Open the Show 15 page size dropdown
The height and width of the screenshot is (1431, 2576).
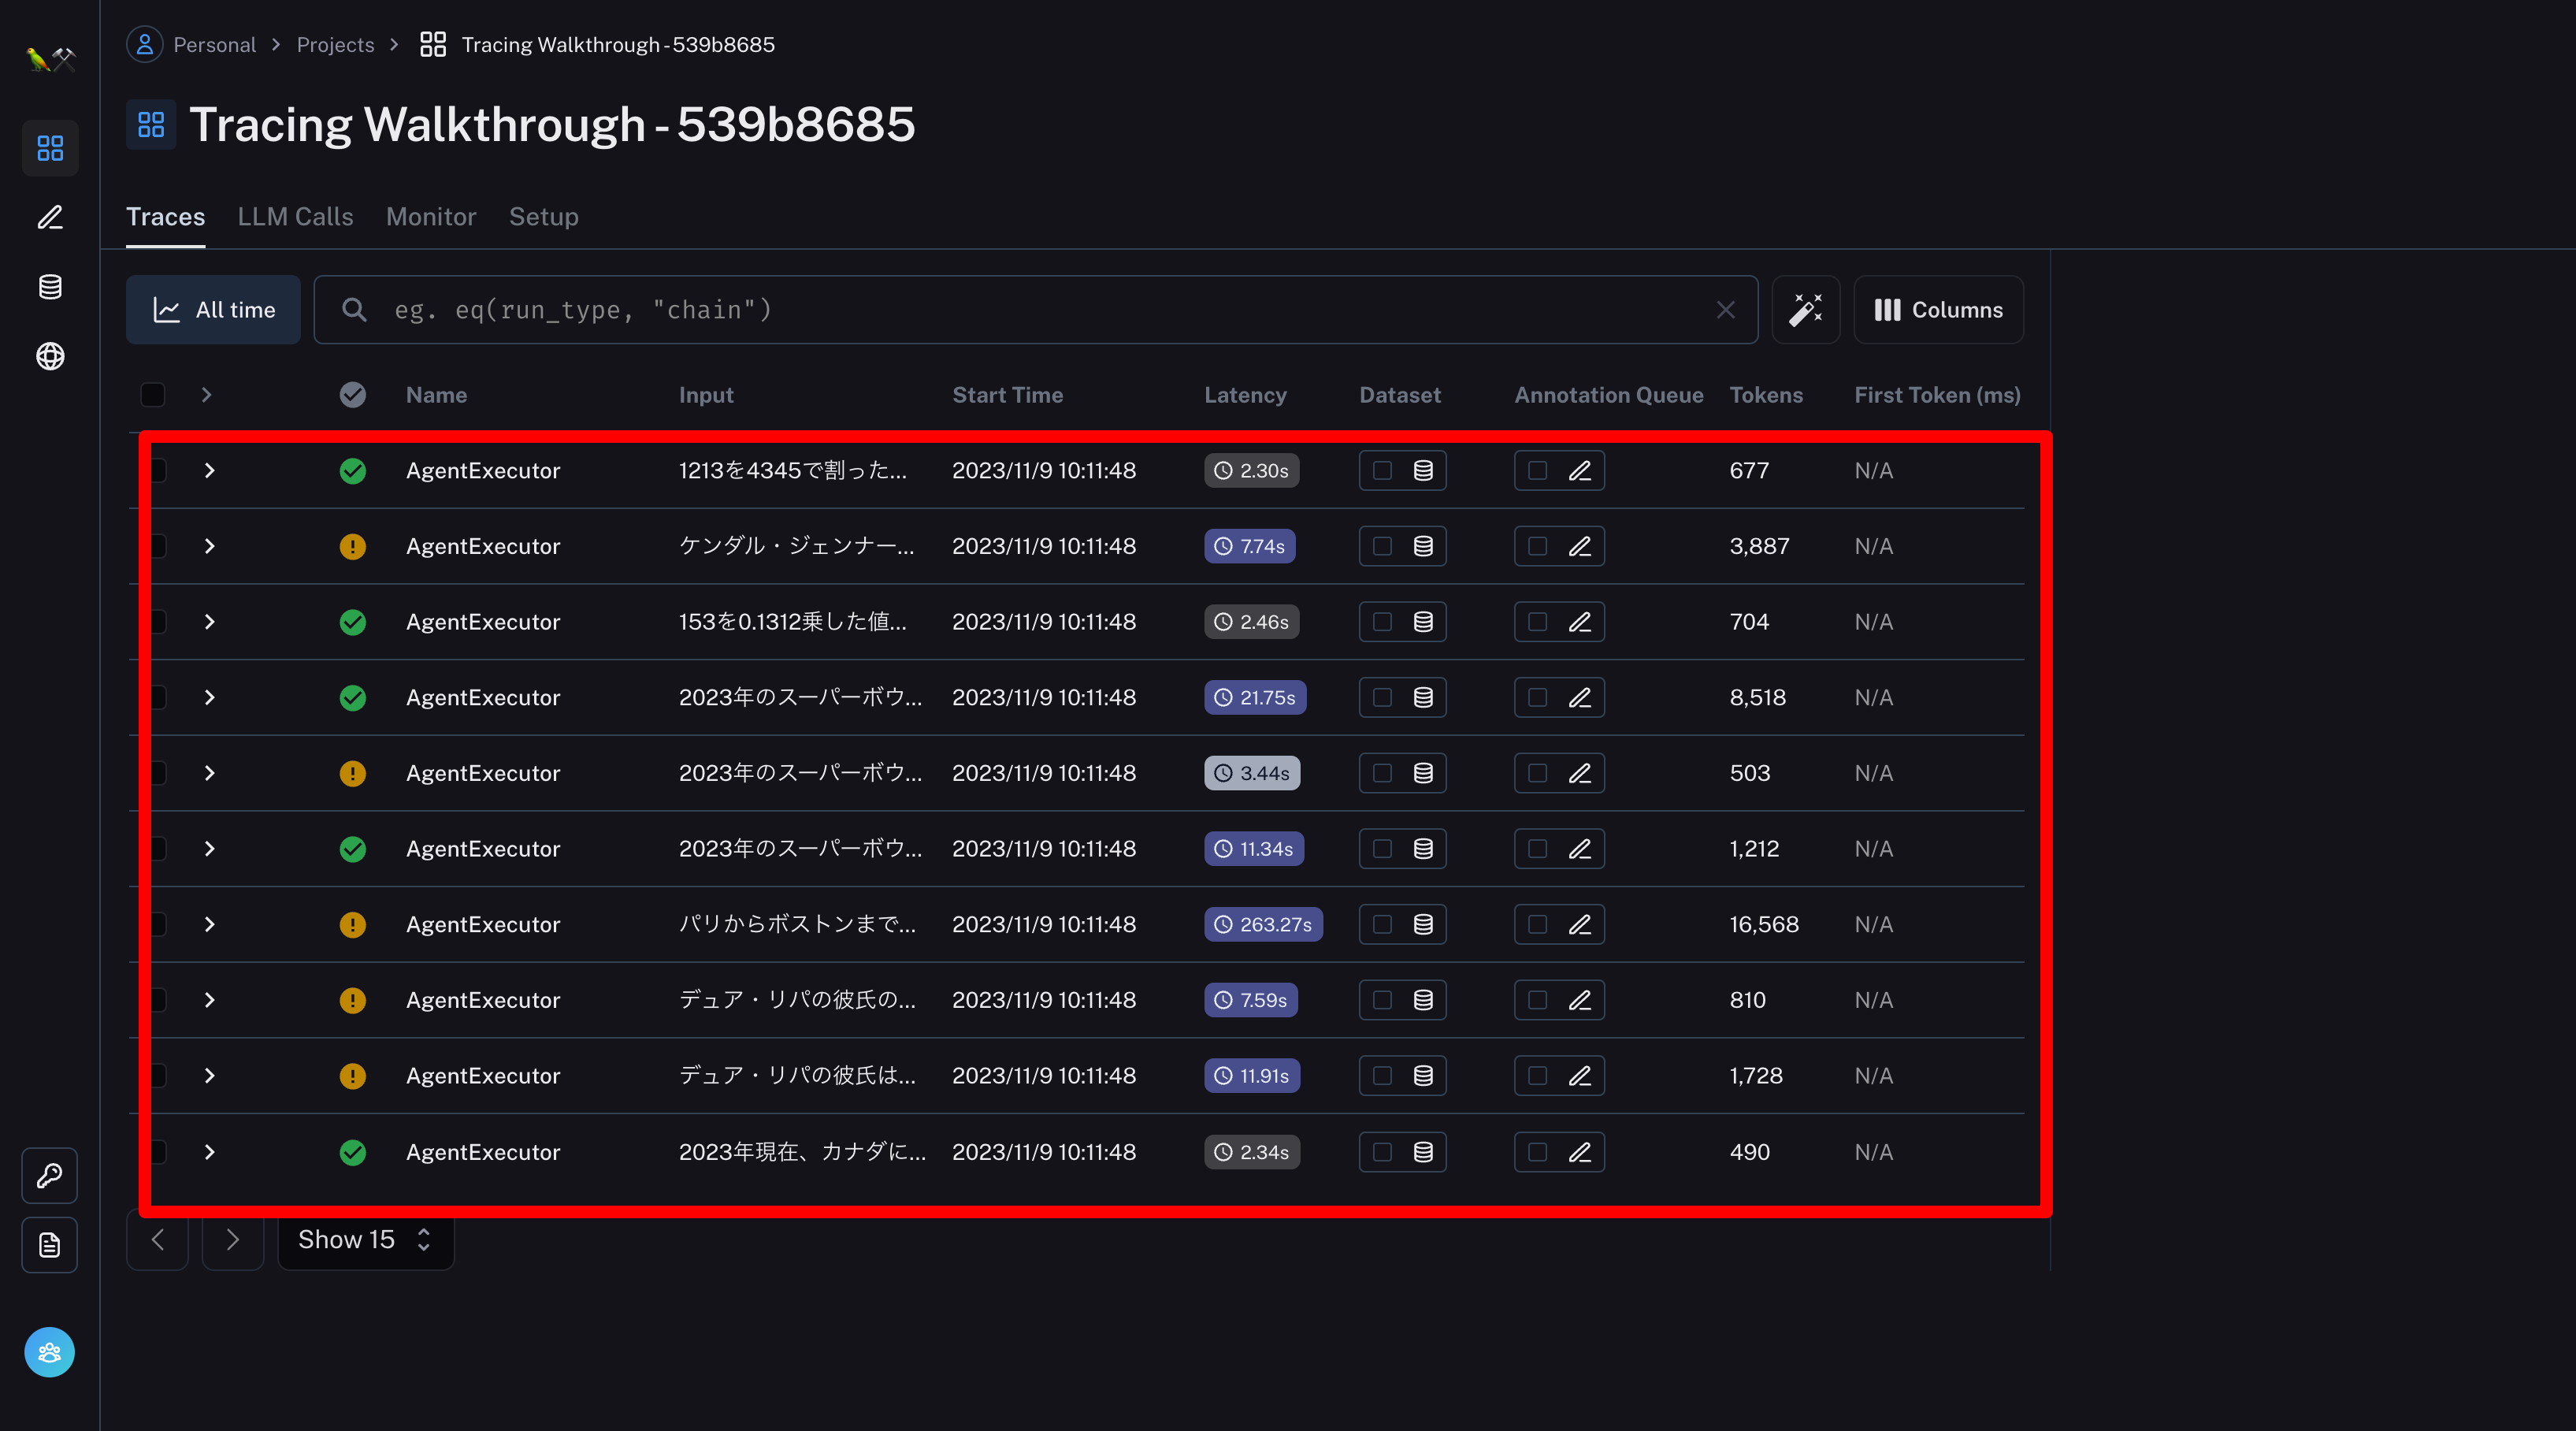point(366,1240)
